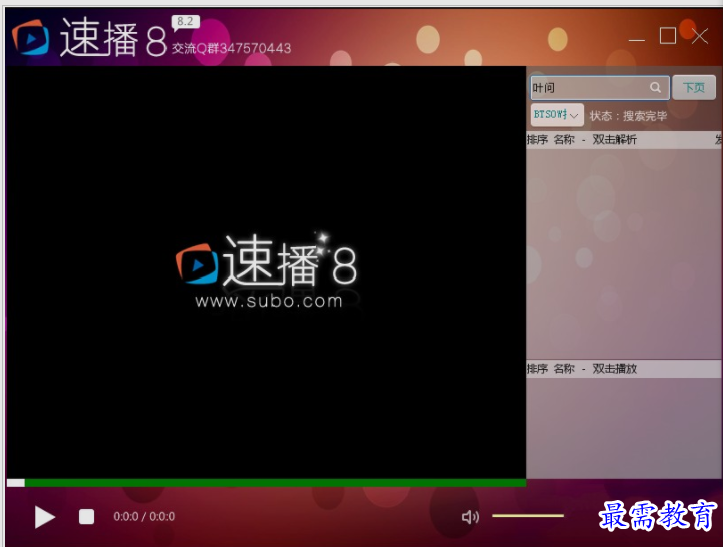Open the BTSOW source dropdown

[x=557, y=114]
